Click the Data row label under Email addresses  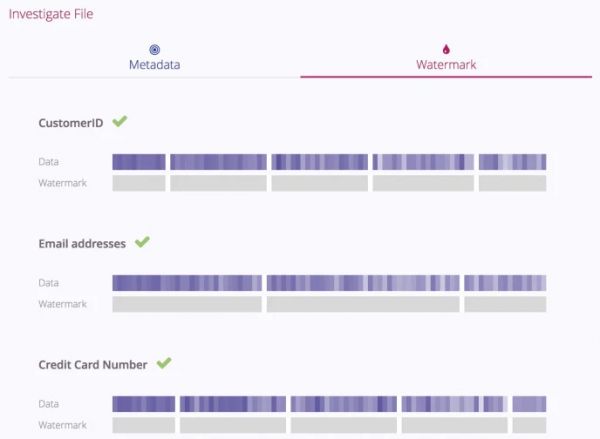click(49, 283)
